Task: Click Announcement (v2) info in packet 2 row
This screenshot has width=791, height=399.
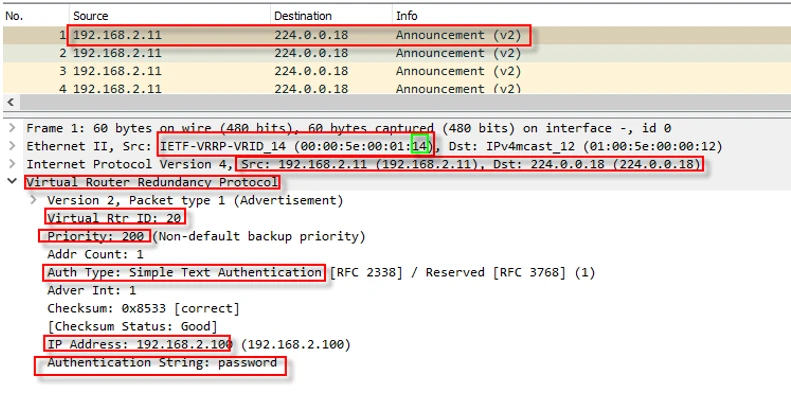Action: pos(458,53)
